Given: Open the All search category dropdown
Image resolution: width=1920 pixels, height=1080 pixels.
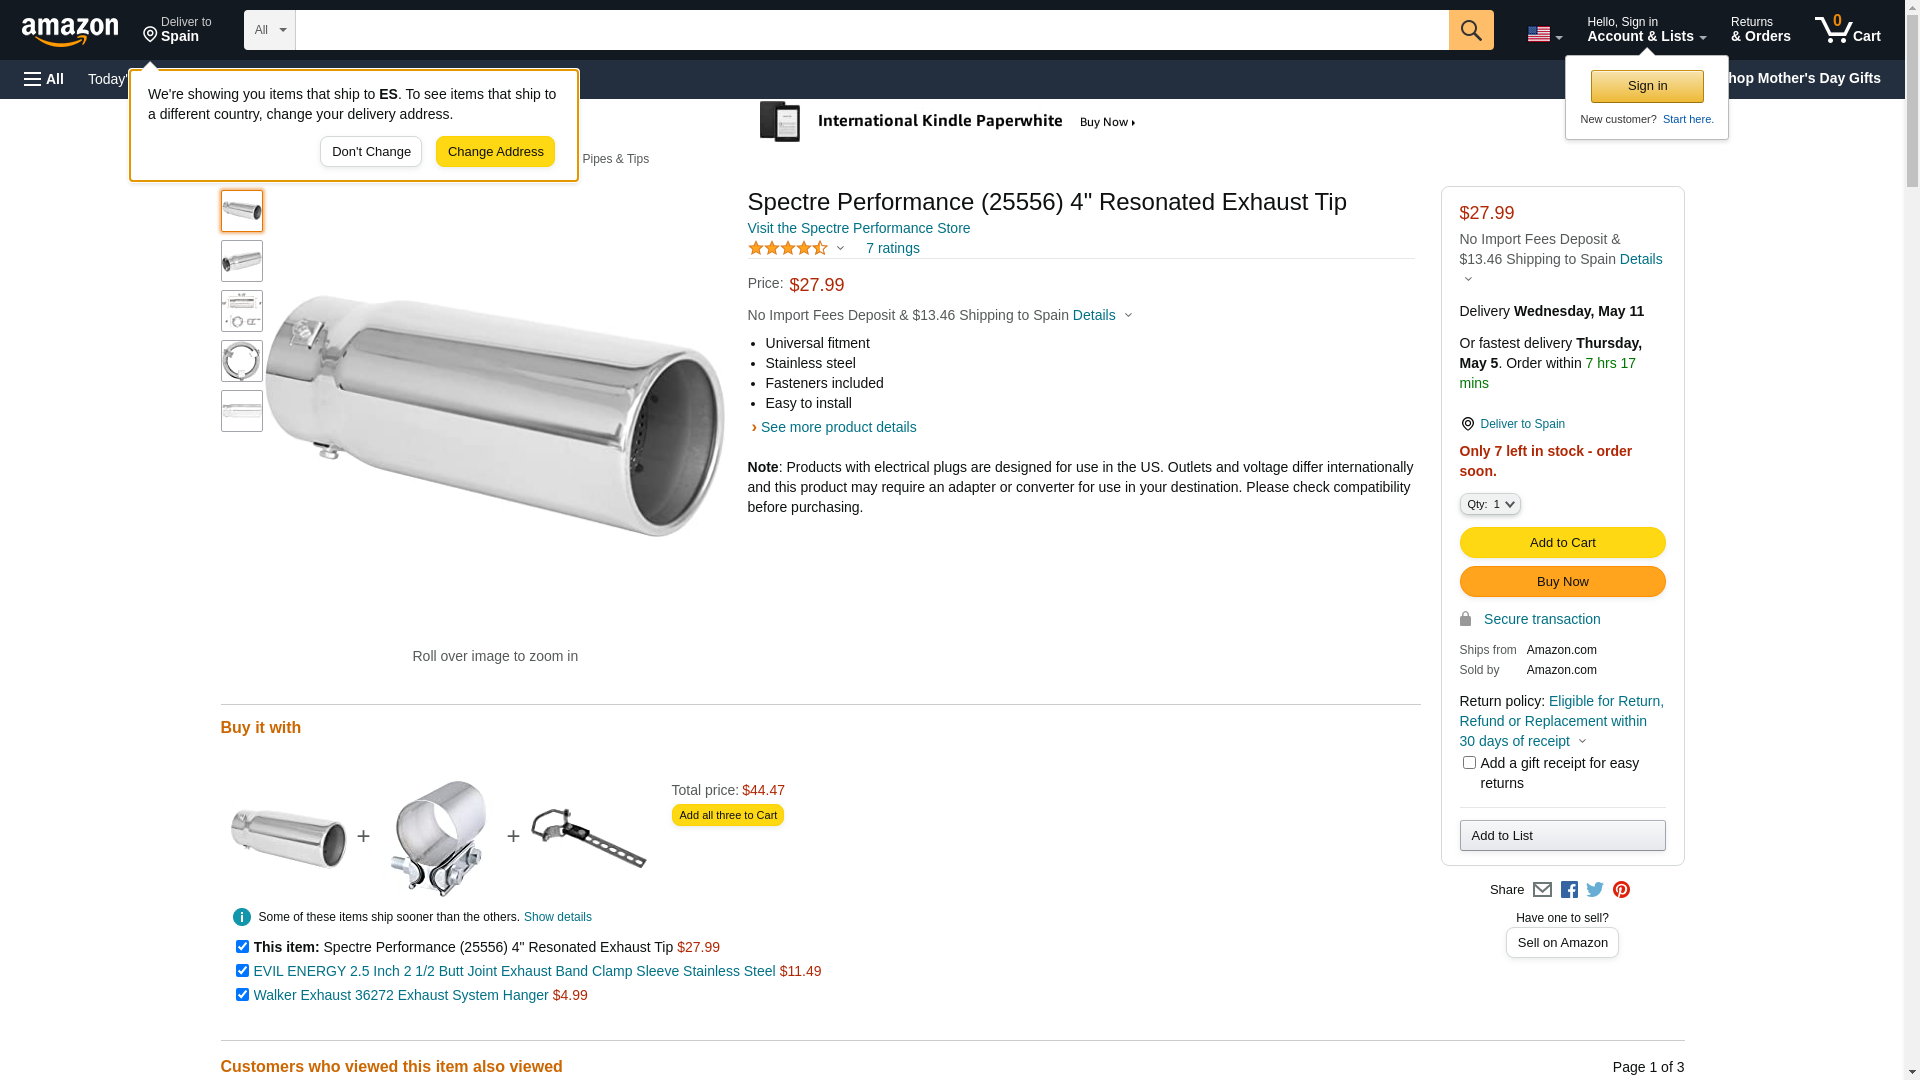Looking at the screenshot, I should 269,30.
